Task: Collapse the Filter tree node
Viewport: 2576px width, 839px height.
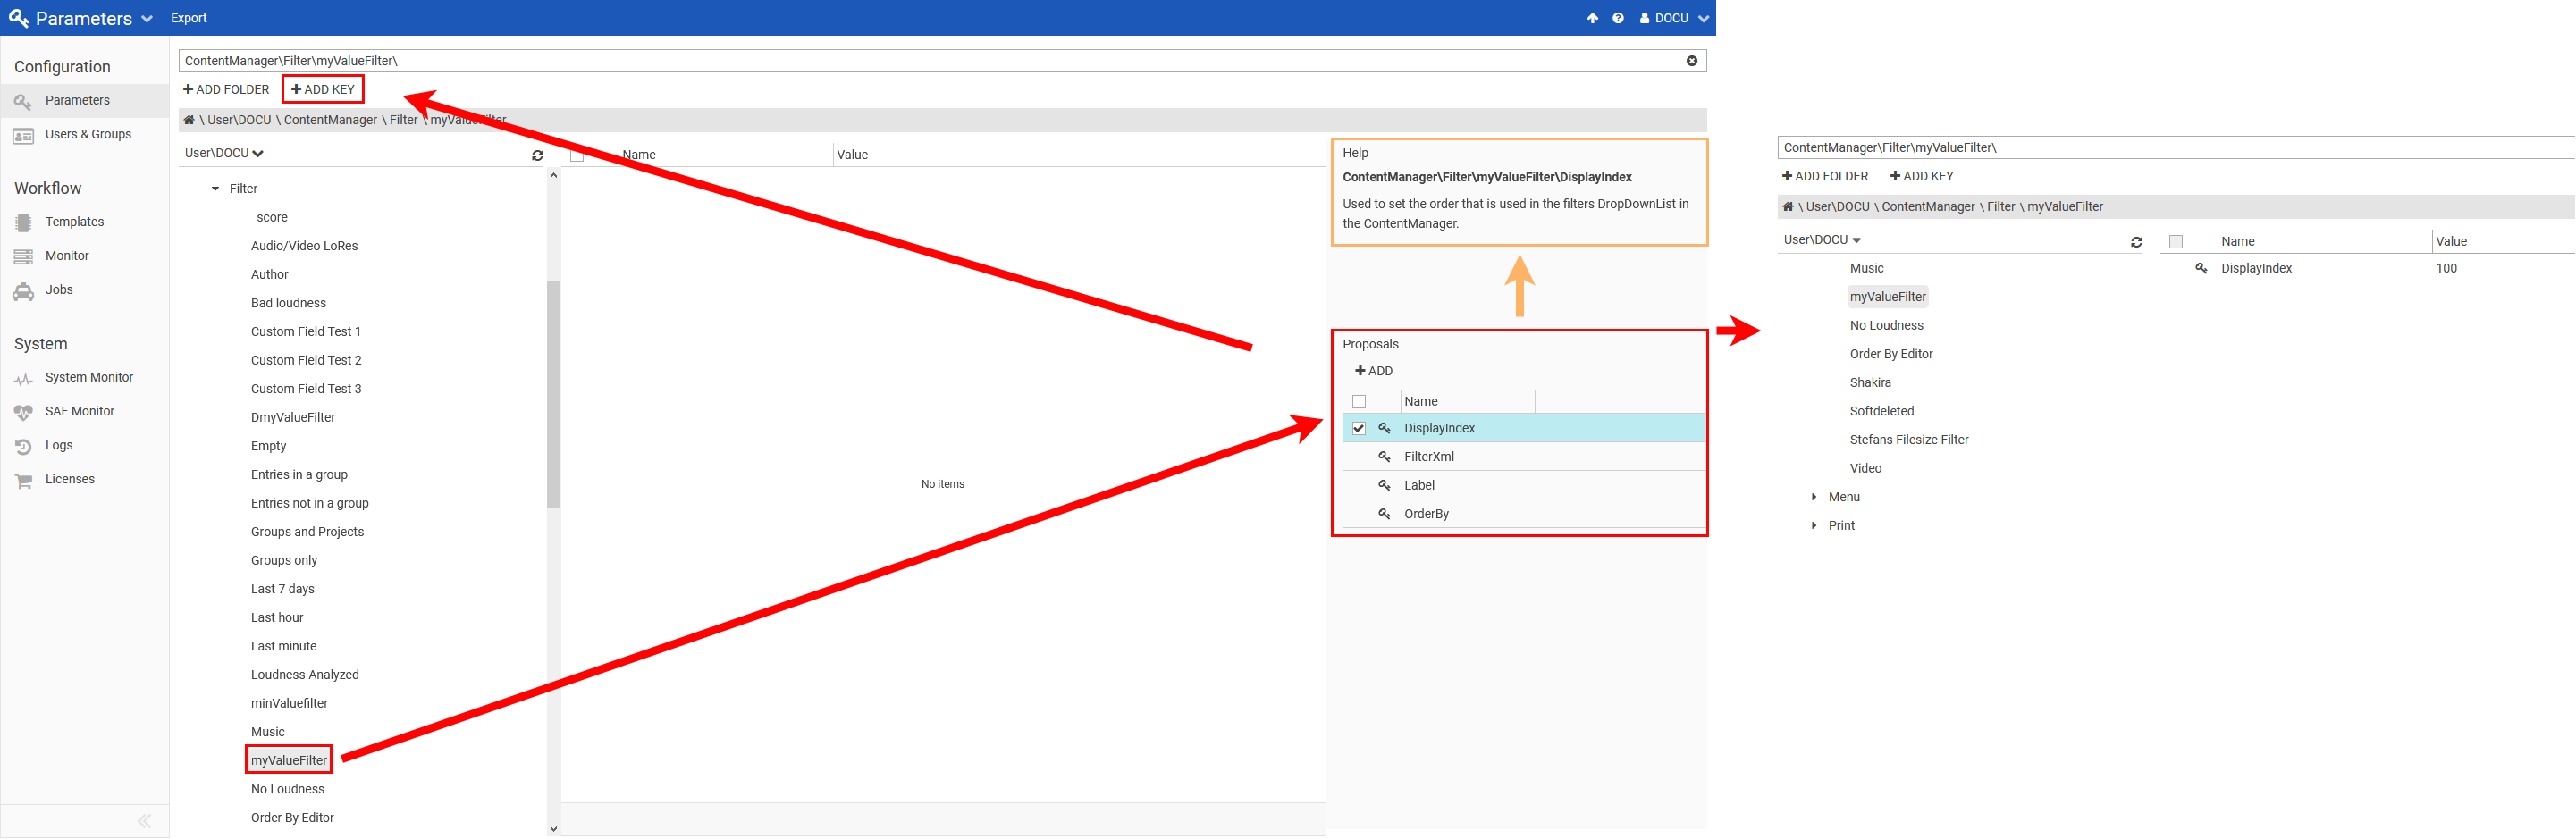Action: point(215,189)
